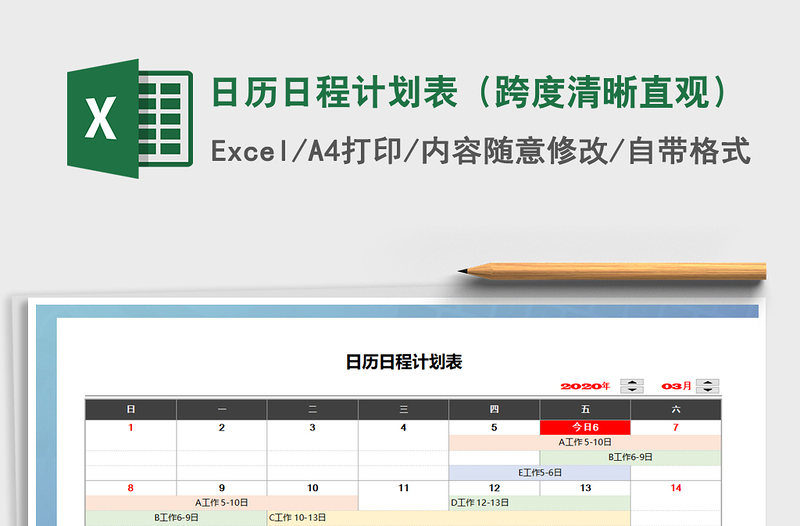Viewport: 800px width, 526px height.
Task: Click the 日 weekday header cell
Action: [x=131, y=410]
